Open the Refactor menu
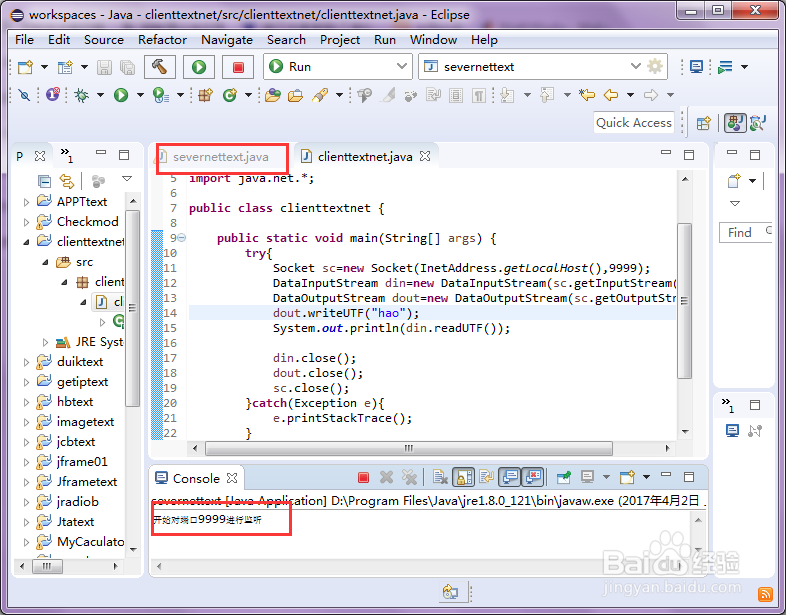Screen dimensions: 786x615 pos(162,40)
